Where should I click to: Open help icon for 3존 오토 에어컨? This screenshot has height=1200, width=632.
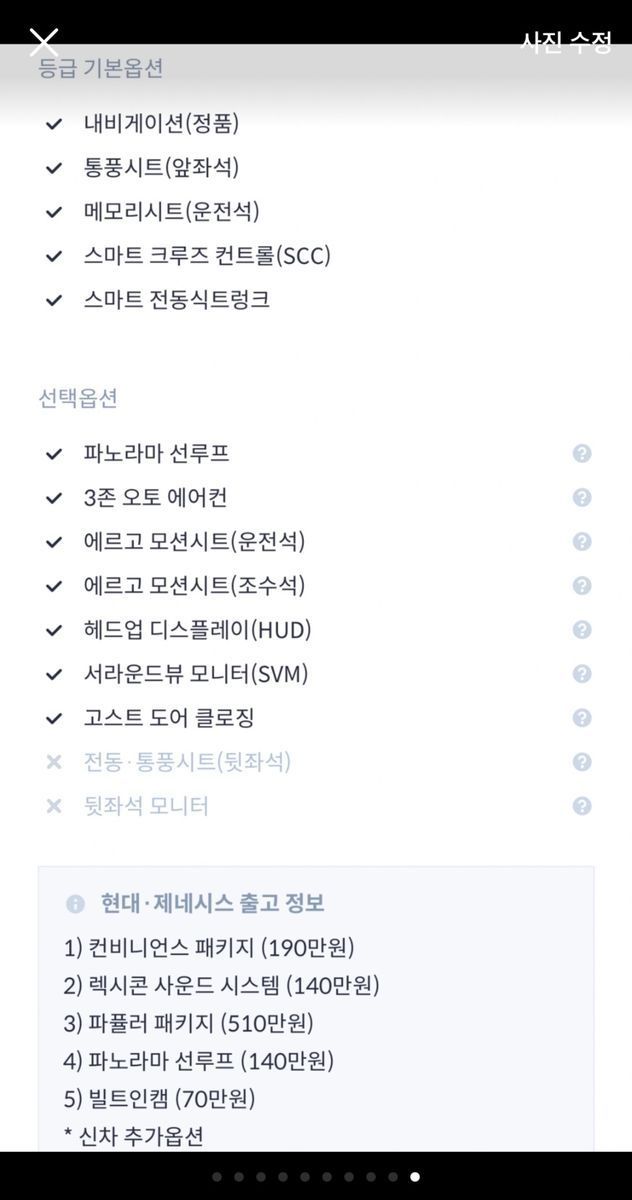pos(582,497)
